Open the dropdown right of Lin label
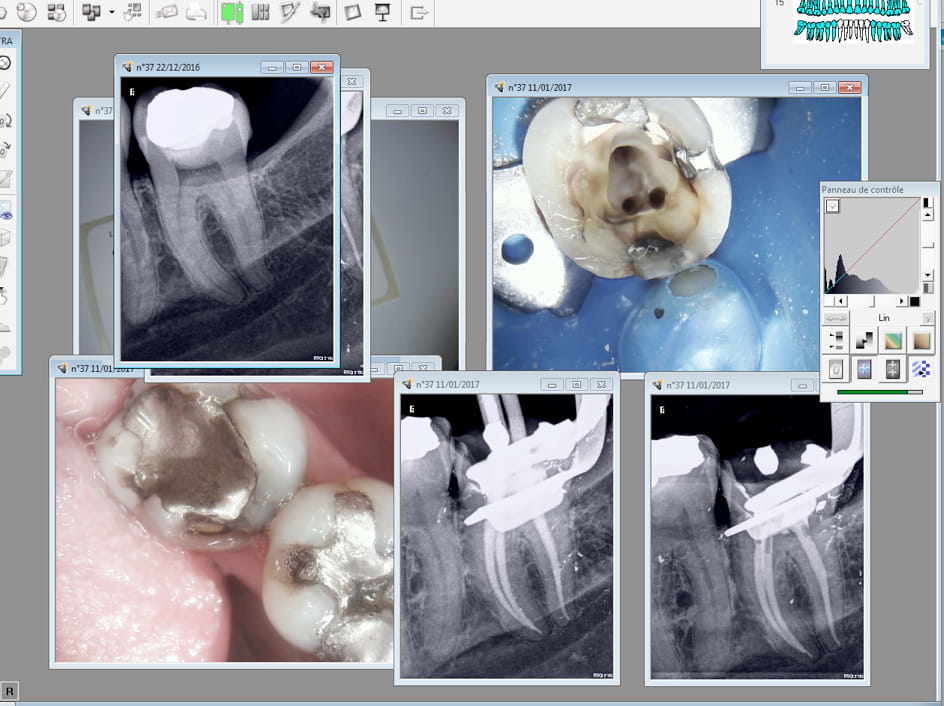The height and width of the screenshot is (706, 944). pyautogui.click(x=927, y=318)
